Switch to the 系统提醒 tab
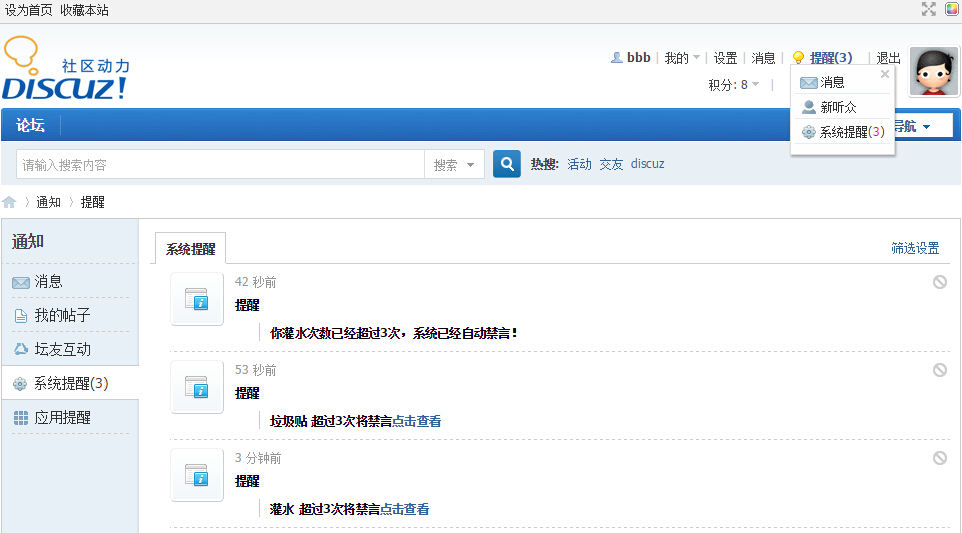This screenshot has width=962, height=533. 190,249
